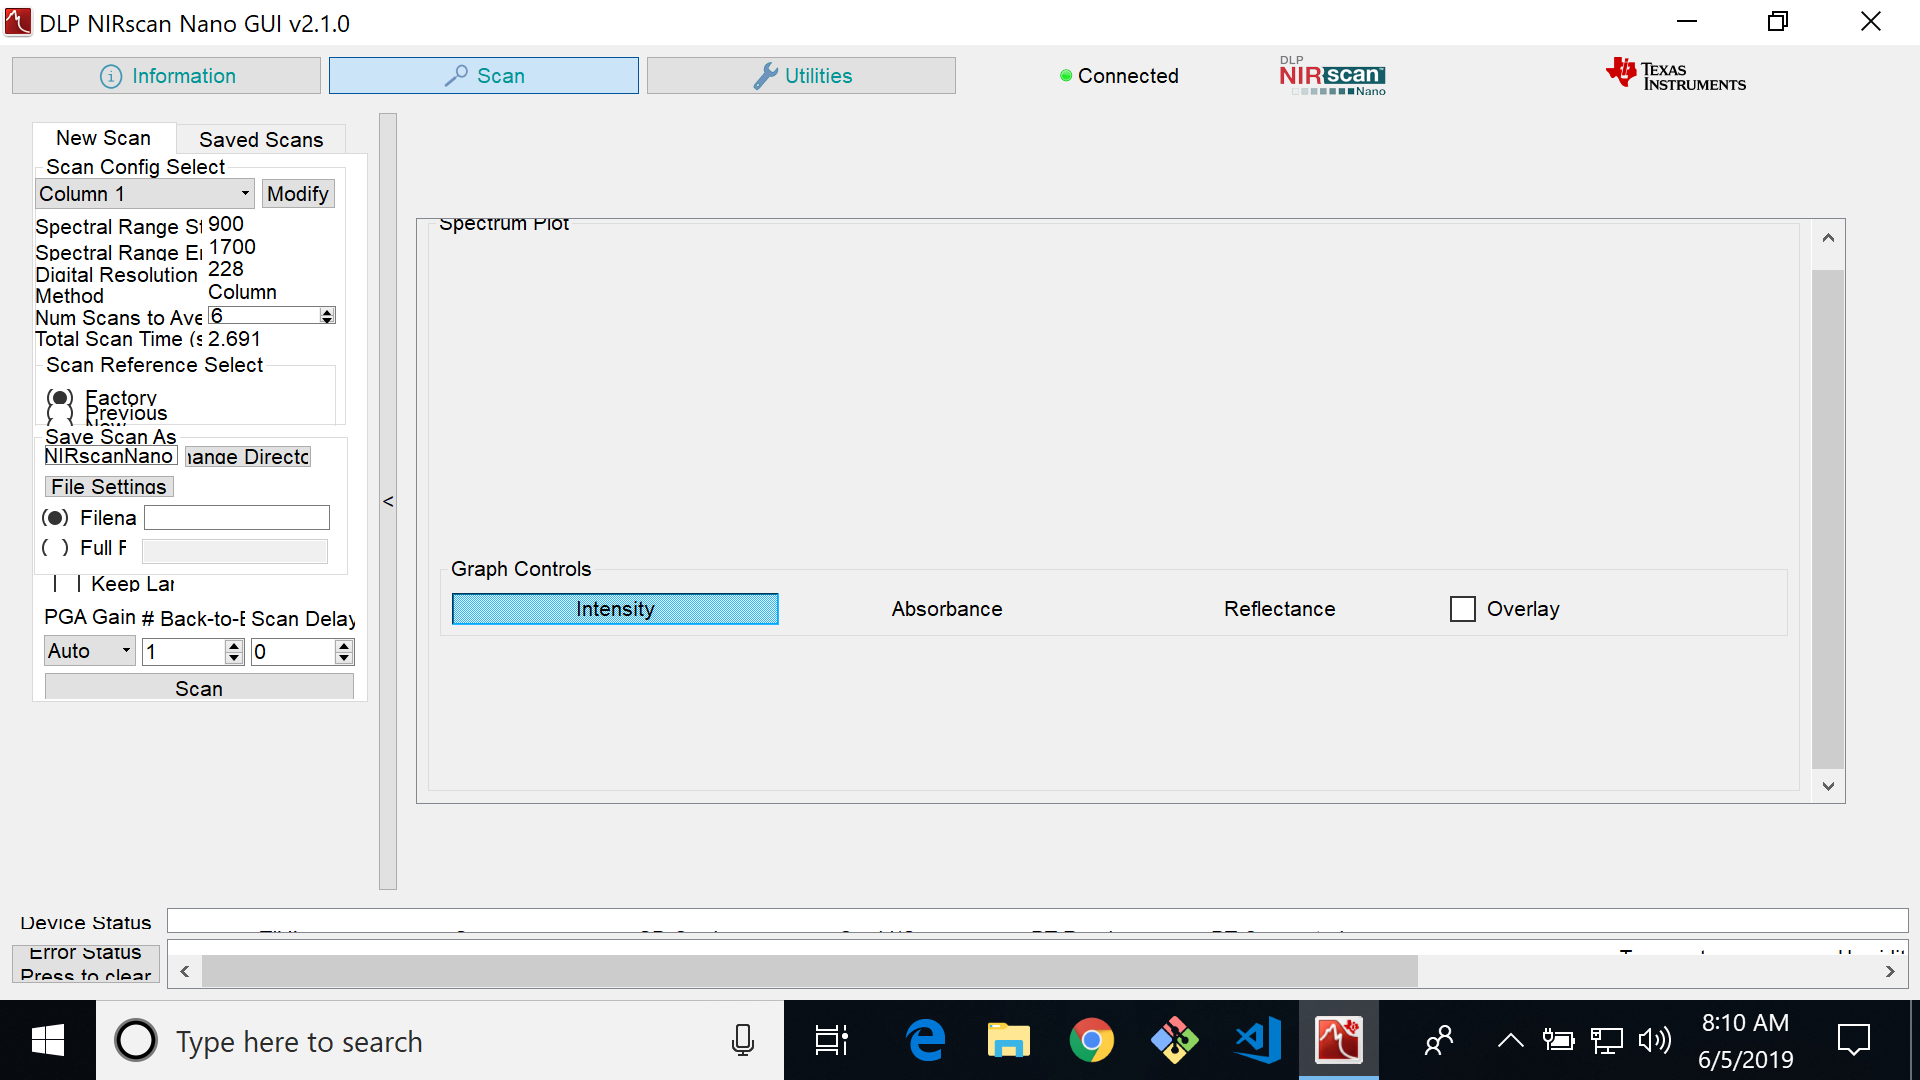Select the Intensity graph view
Image resolution: width=1920 pixels, height=1080 pixels.
615,609
